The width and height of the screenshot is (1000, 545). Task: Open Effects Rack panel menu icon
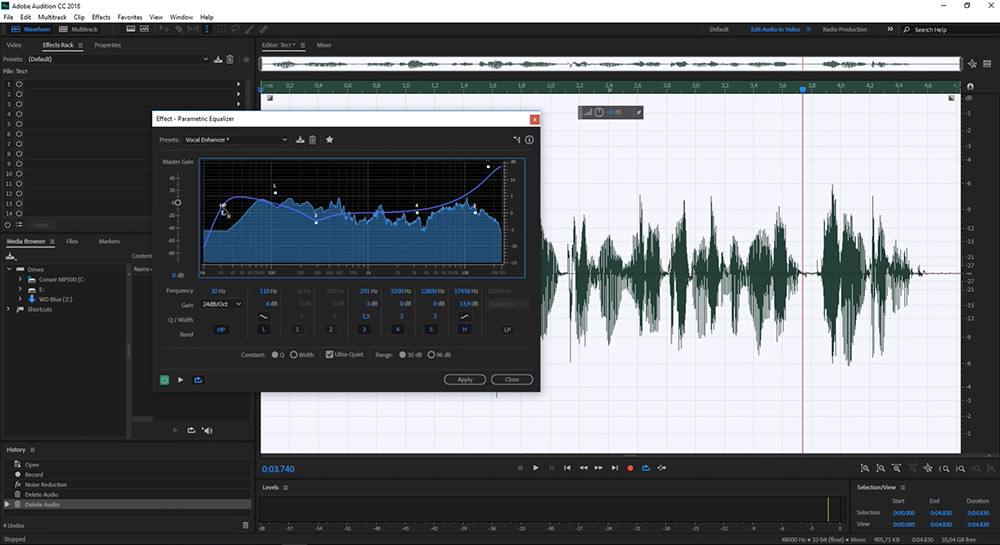click(x=80, y=45)
